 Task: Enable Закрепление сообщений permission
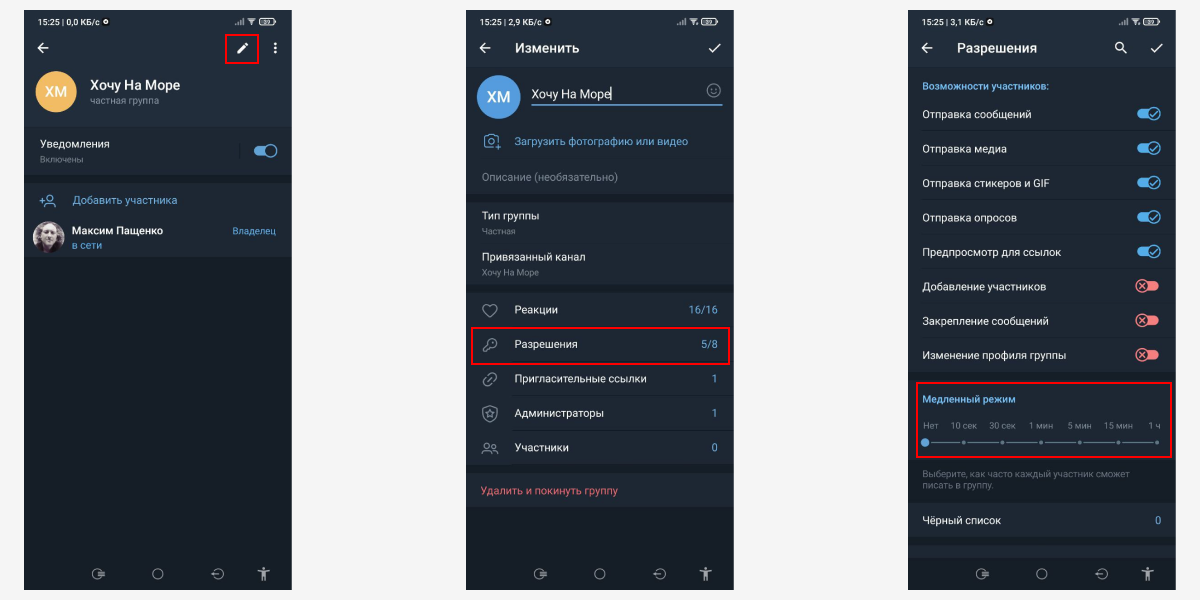point(1147,321)
